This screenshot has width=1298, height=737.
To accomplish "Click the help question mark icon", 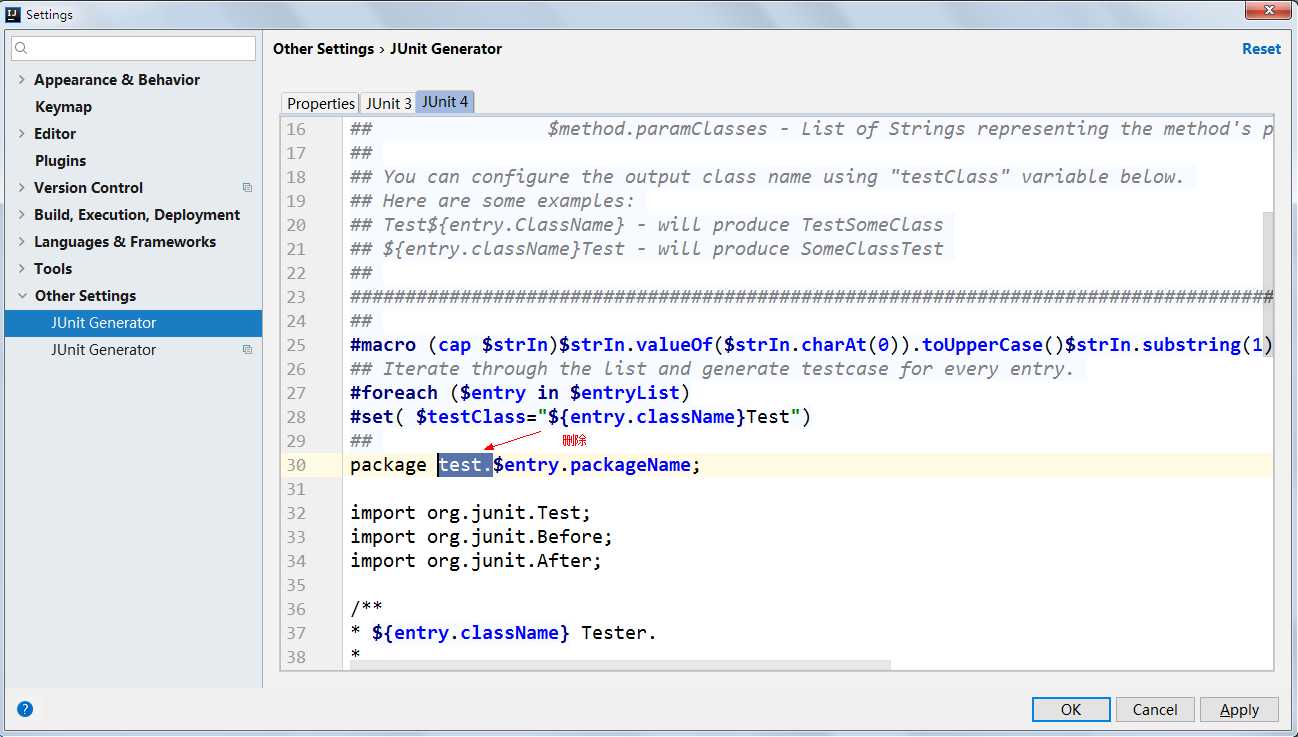I will pyautogui.click(x=25, y=709).
